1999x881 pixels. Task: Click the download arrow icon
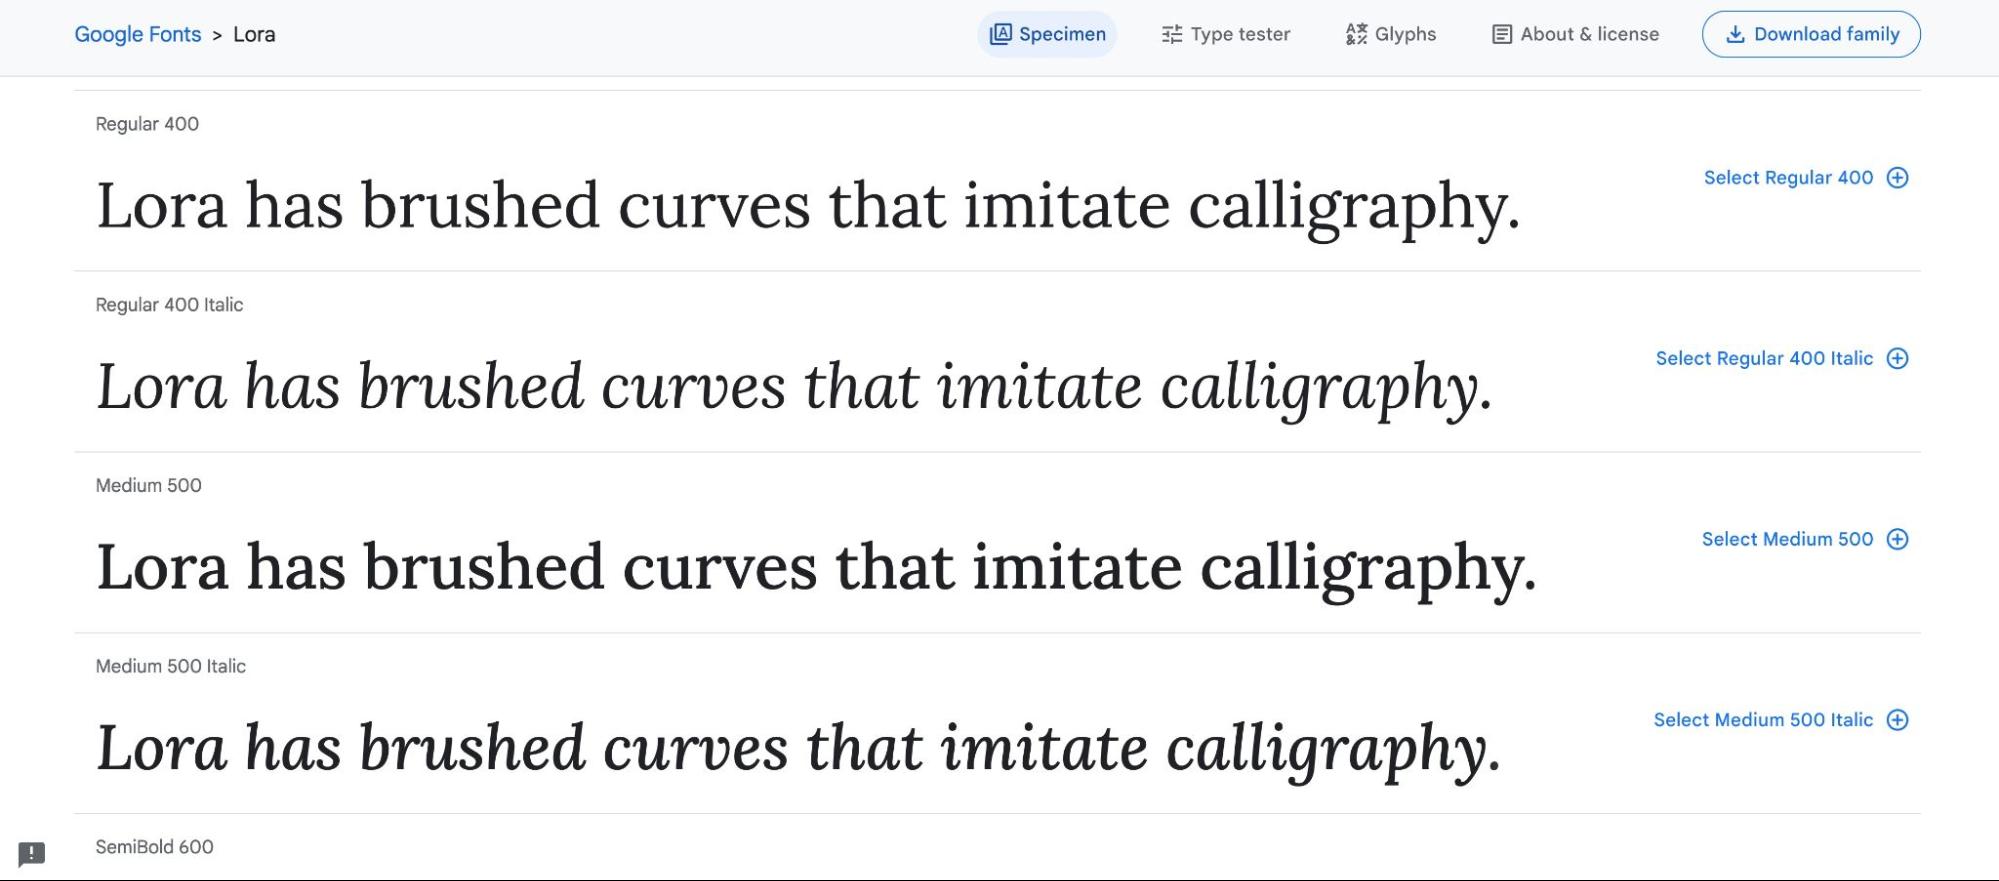1735,35
